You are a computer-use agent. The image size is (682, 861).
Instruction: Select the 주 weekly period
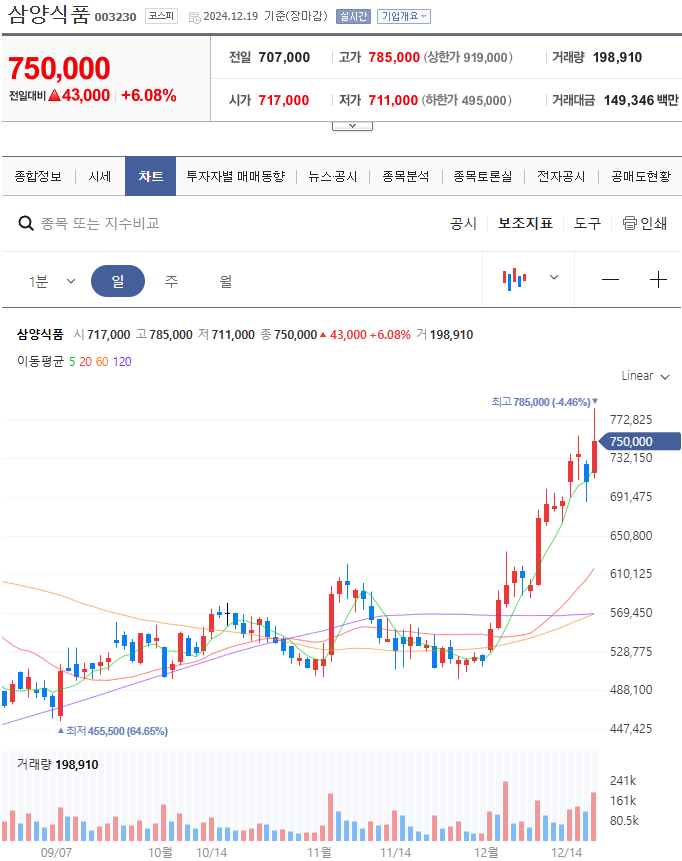point(171,282)
